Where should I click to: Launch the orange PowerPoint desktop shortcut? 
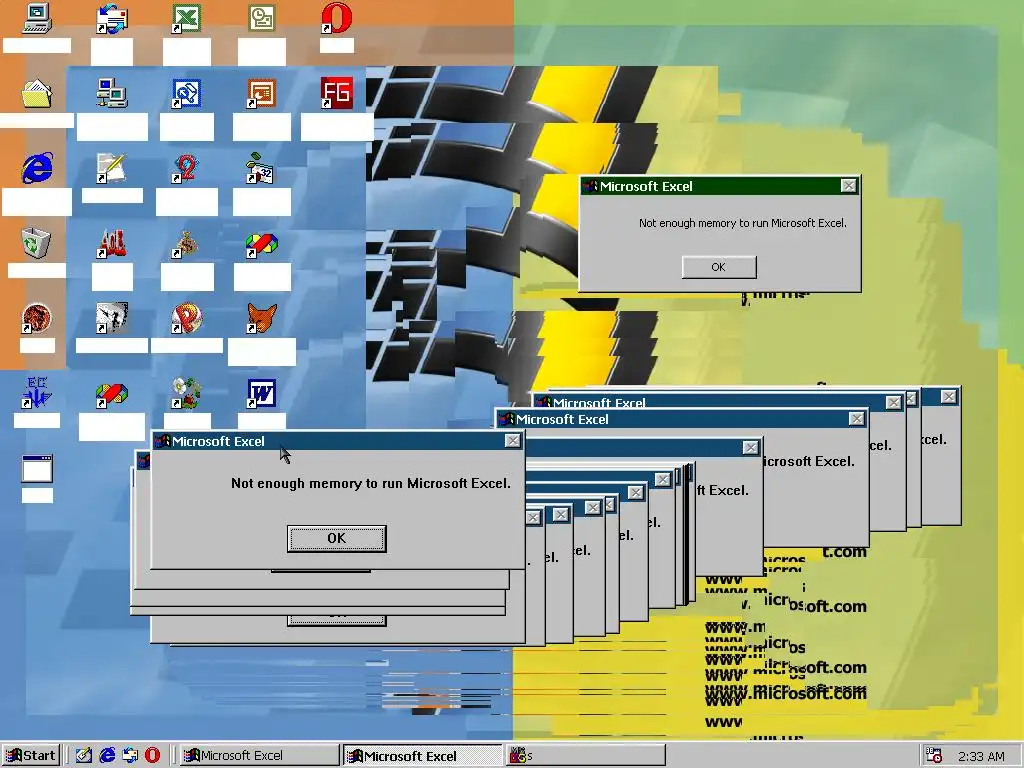click(261, 93)
